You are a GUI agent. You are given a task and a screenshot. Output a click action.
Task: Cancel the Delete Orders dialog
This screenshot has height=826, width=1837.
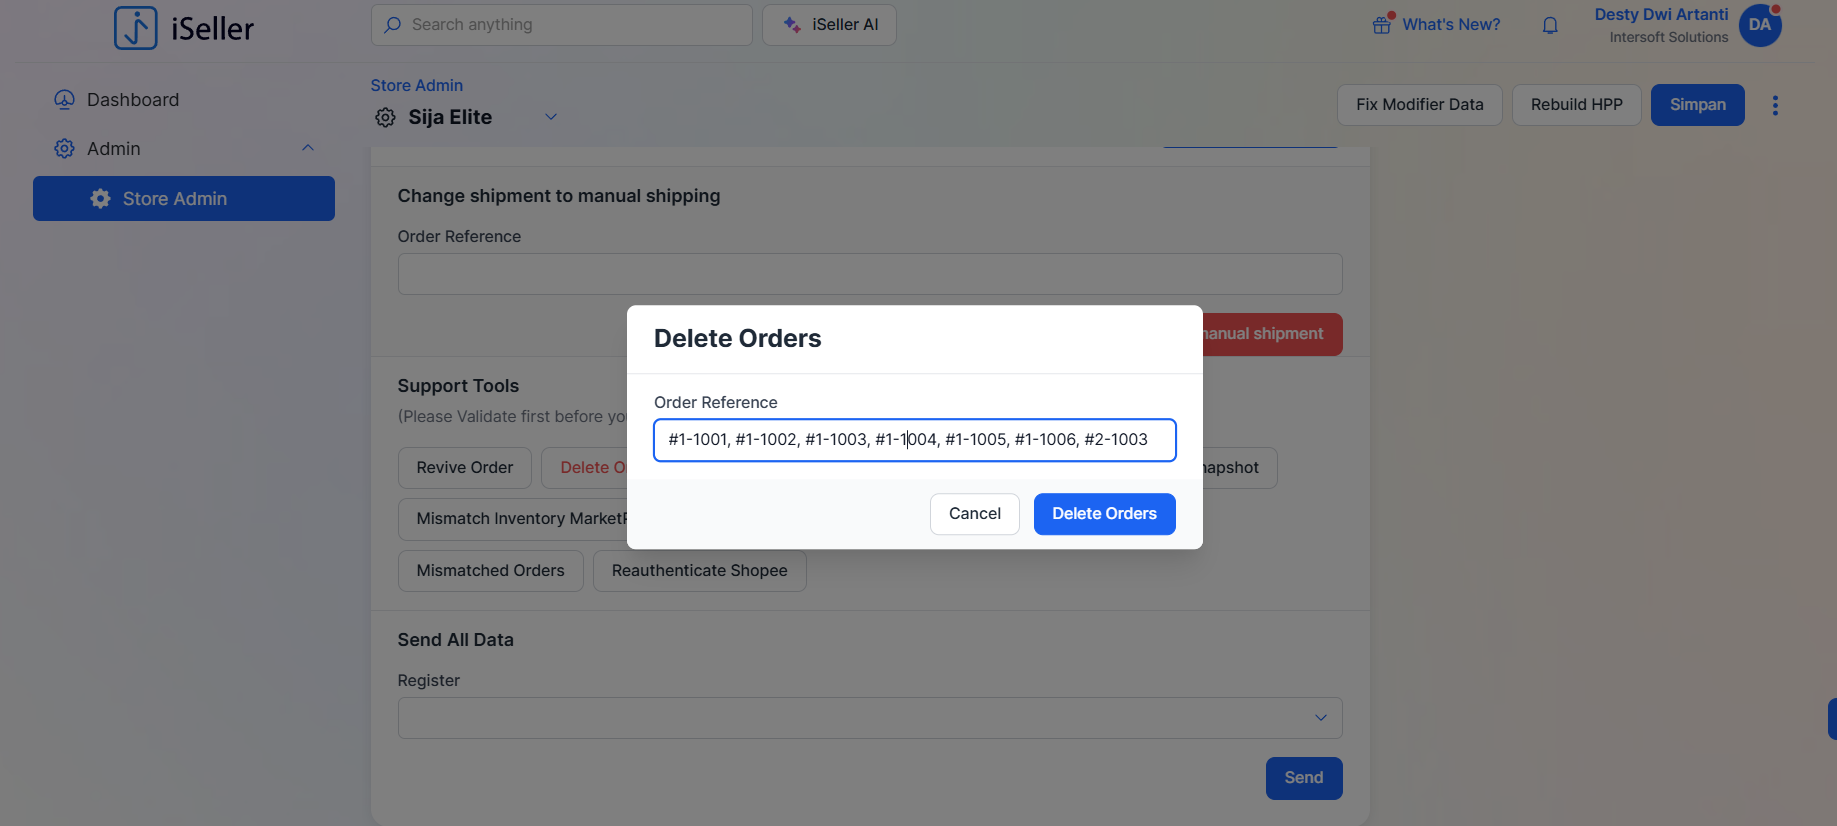pos(974,514)
